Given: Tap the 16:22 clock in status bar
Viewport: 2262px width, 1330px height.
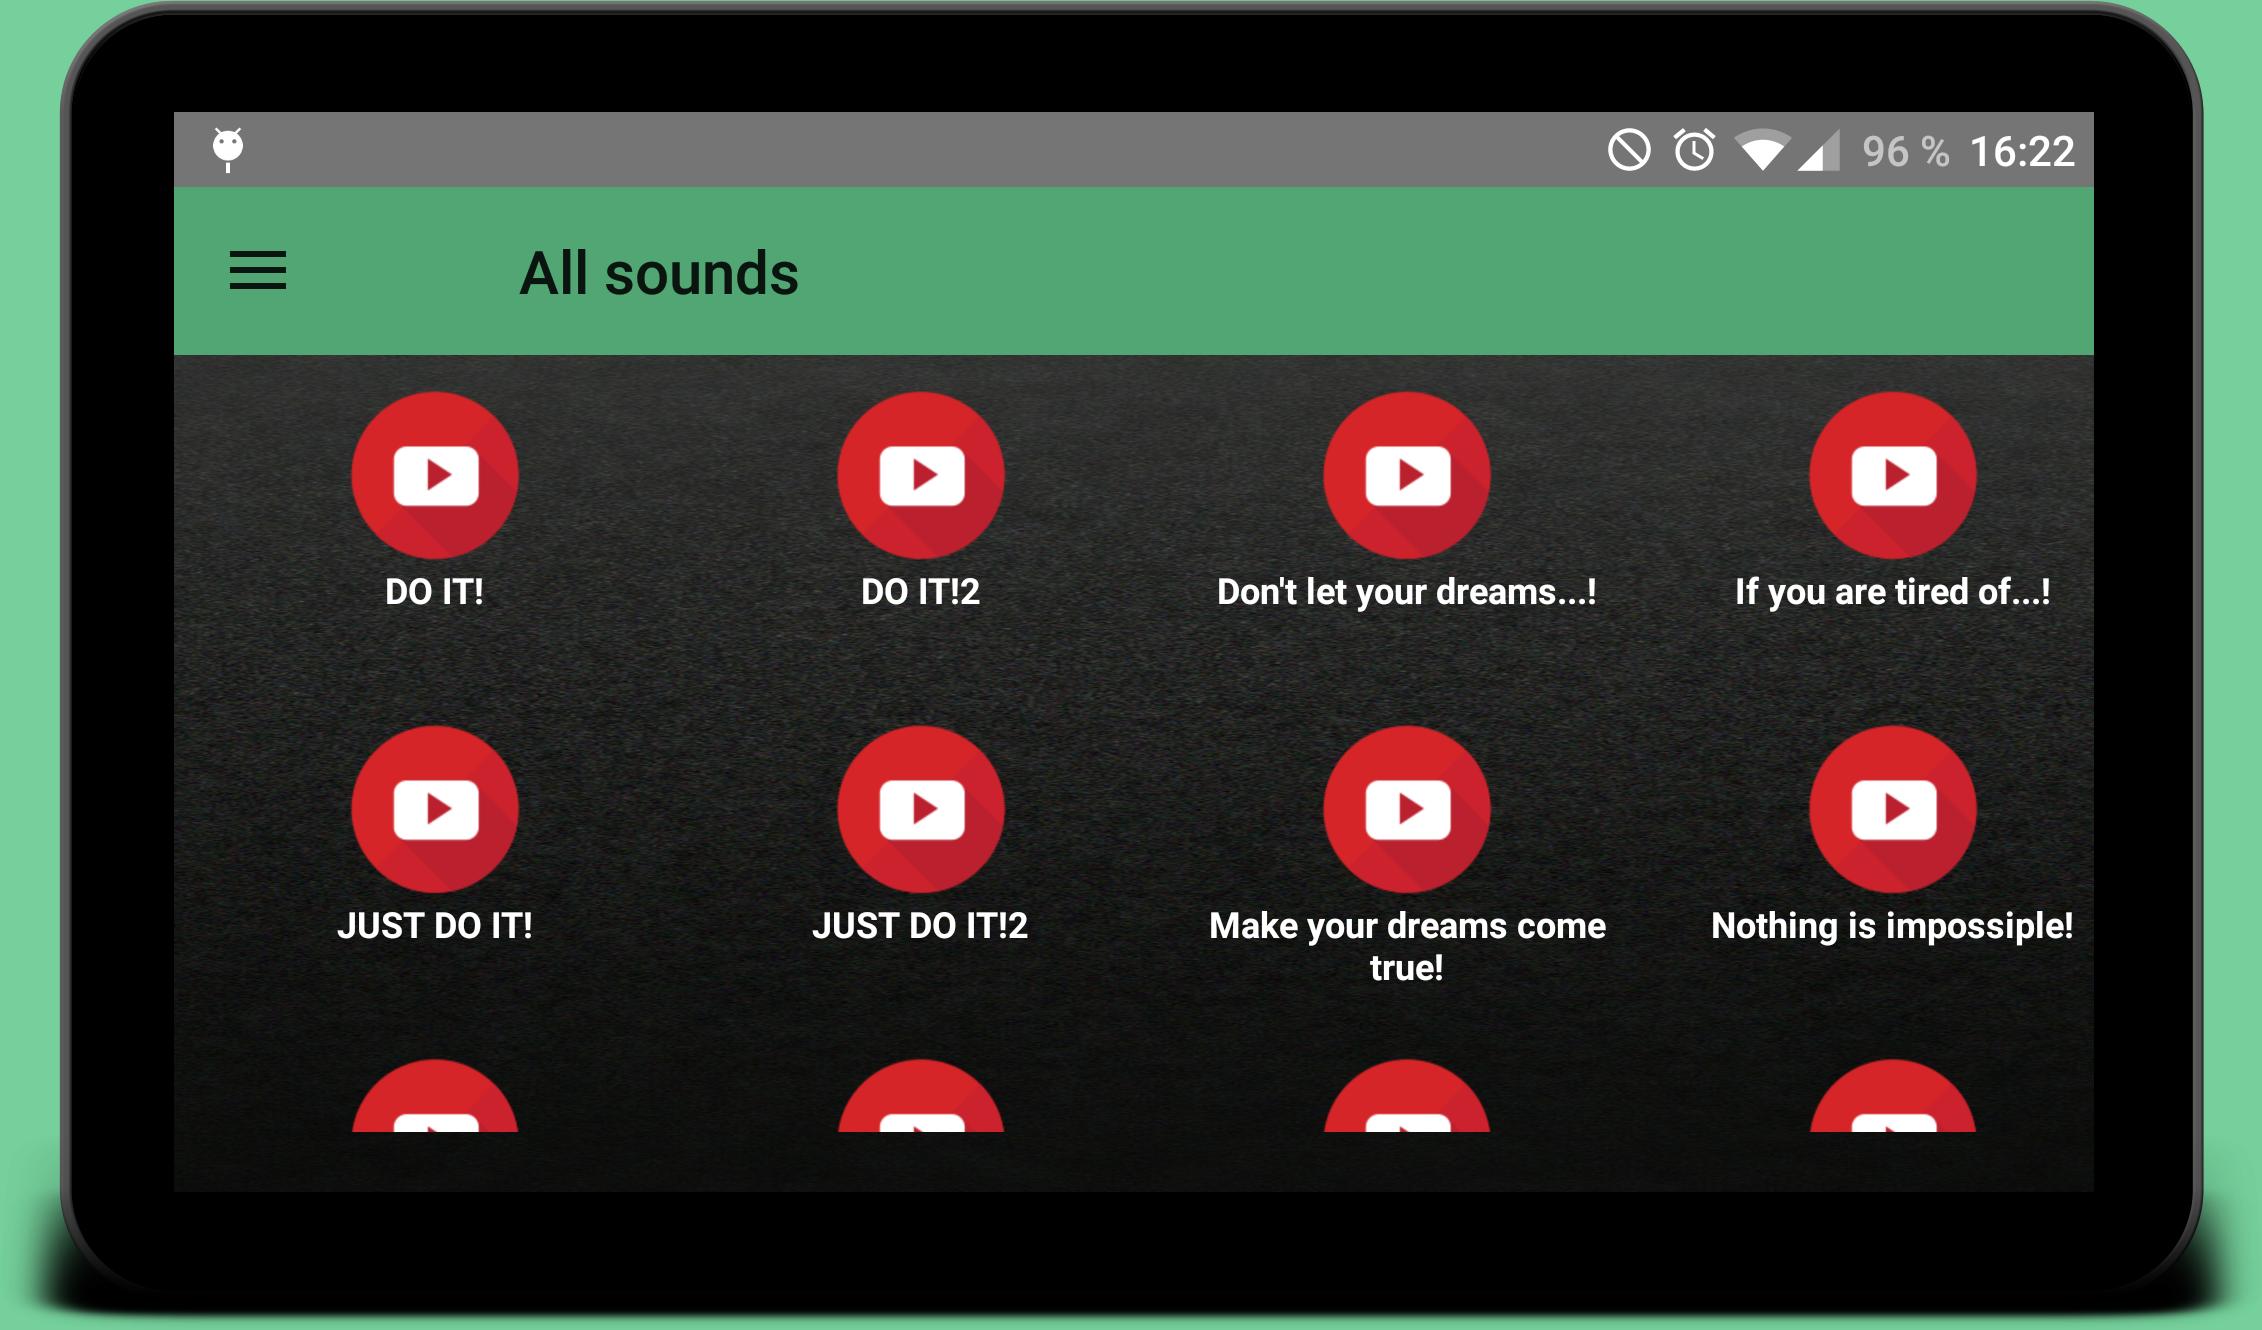Looking at the screenshot, I should pos(2022,152).
